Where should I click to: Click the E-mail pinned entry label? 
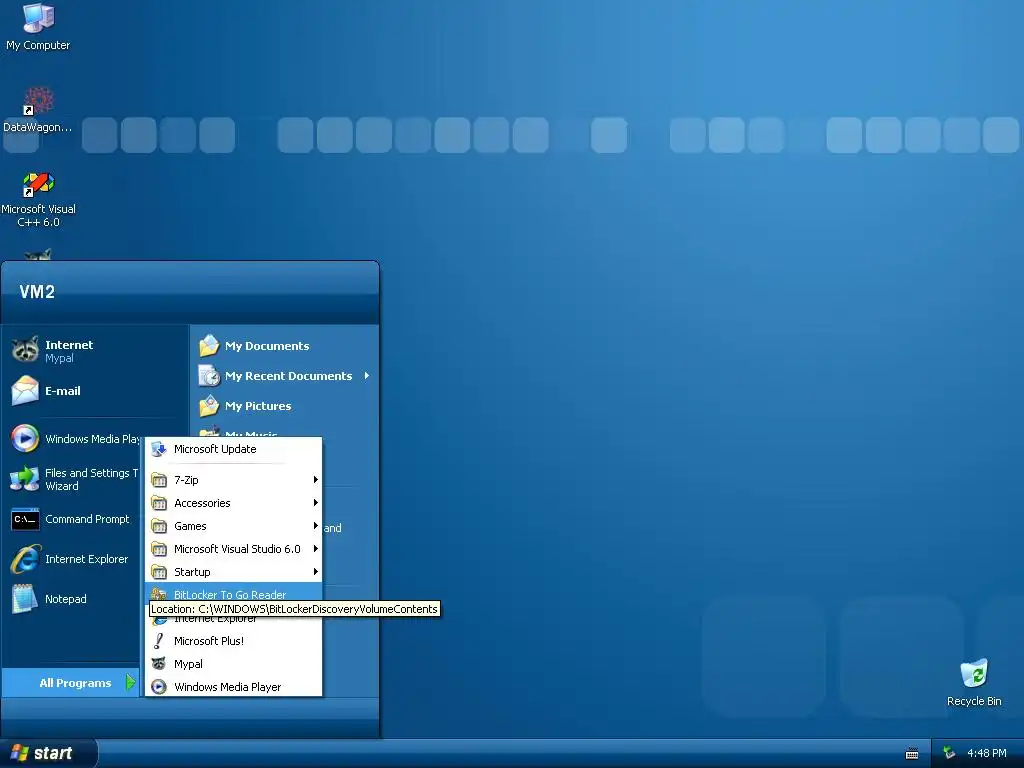pos(63,391)
